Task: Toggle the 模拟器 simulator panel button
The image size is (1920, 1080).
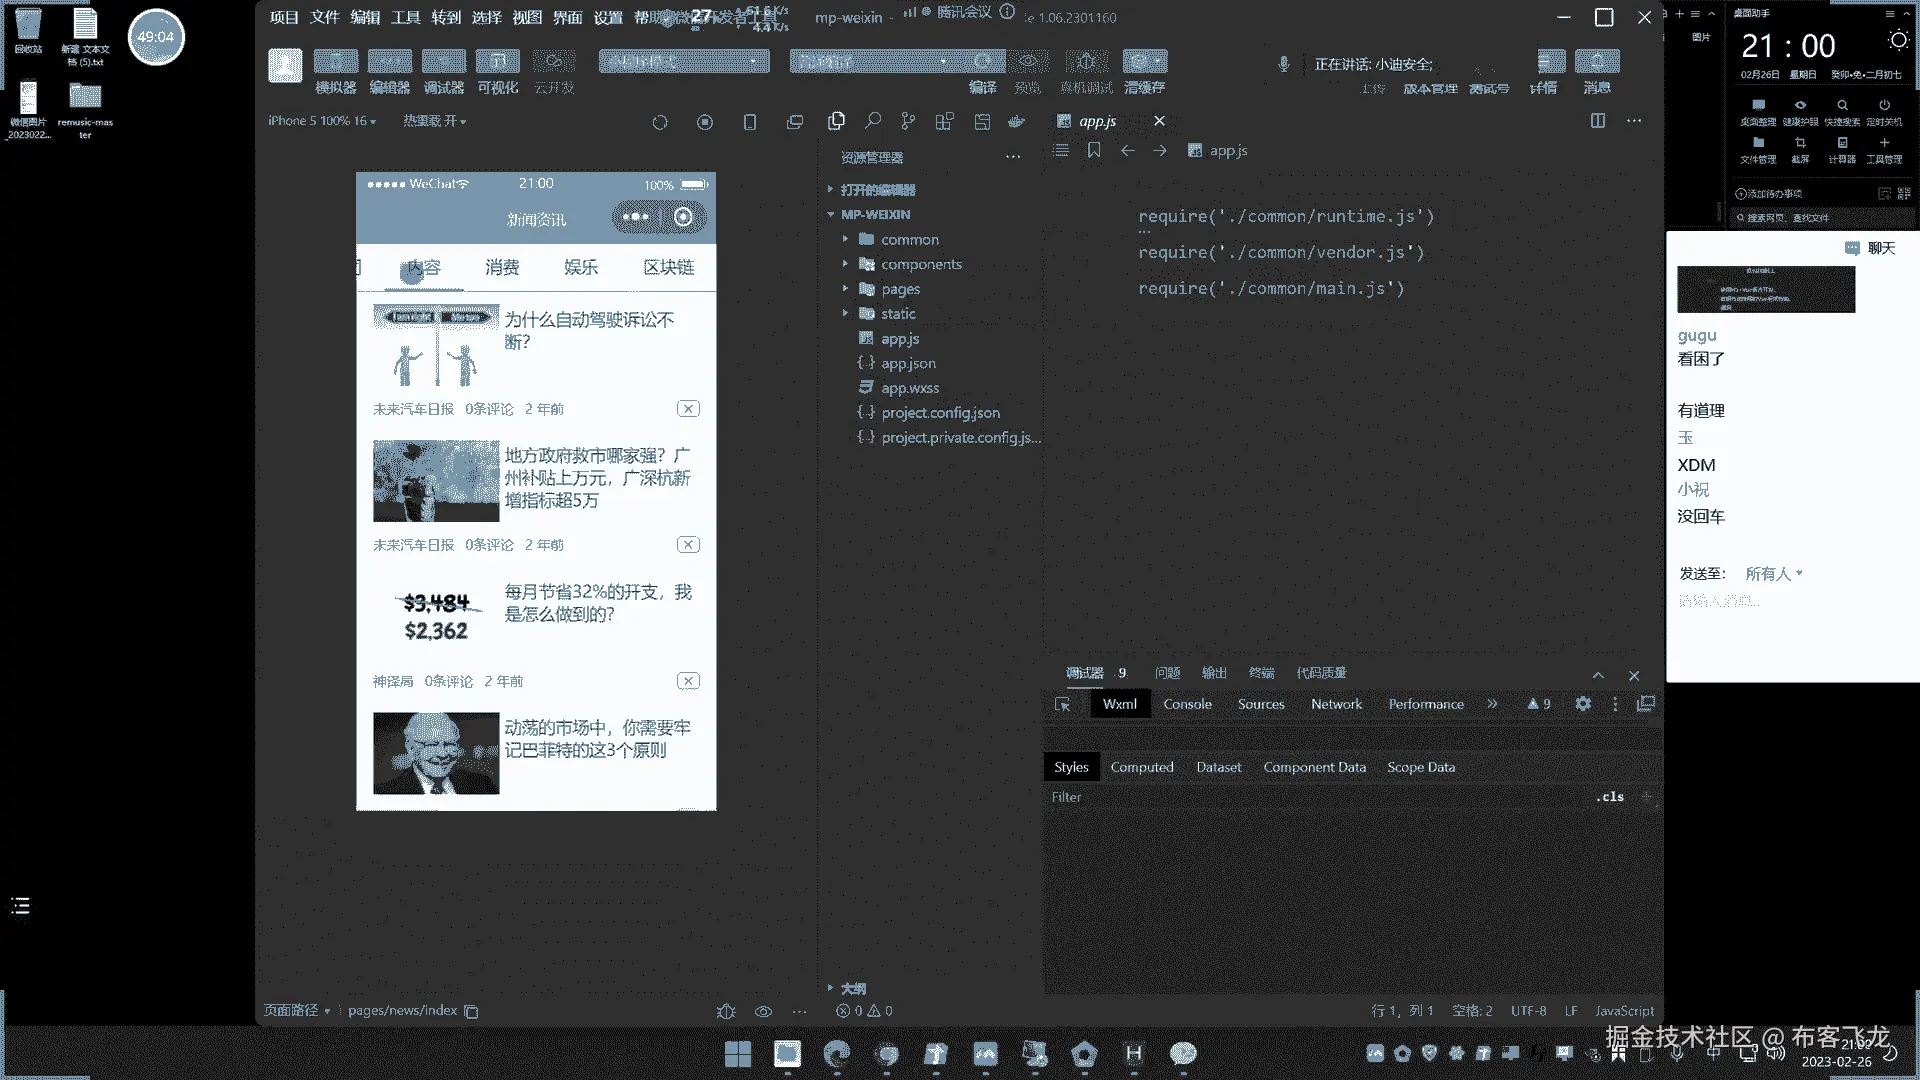Action: 336,62
